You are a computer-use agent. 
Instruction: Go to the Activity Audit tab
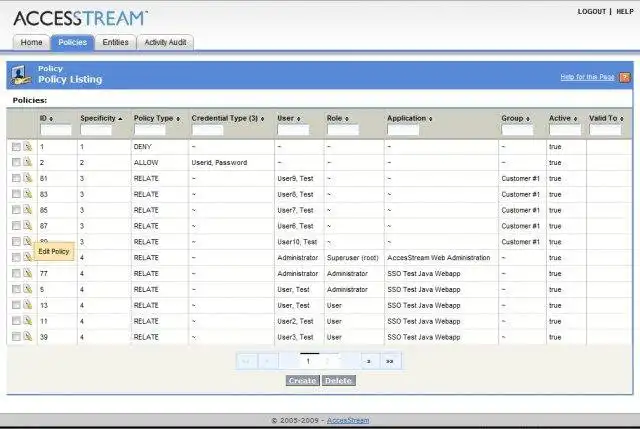165,42
